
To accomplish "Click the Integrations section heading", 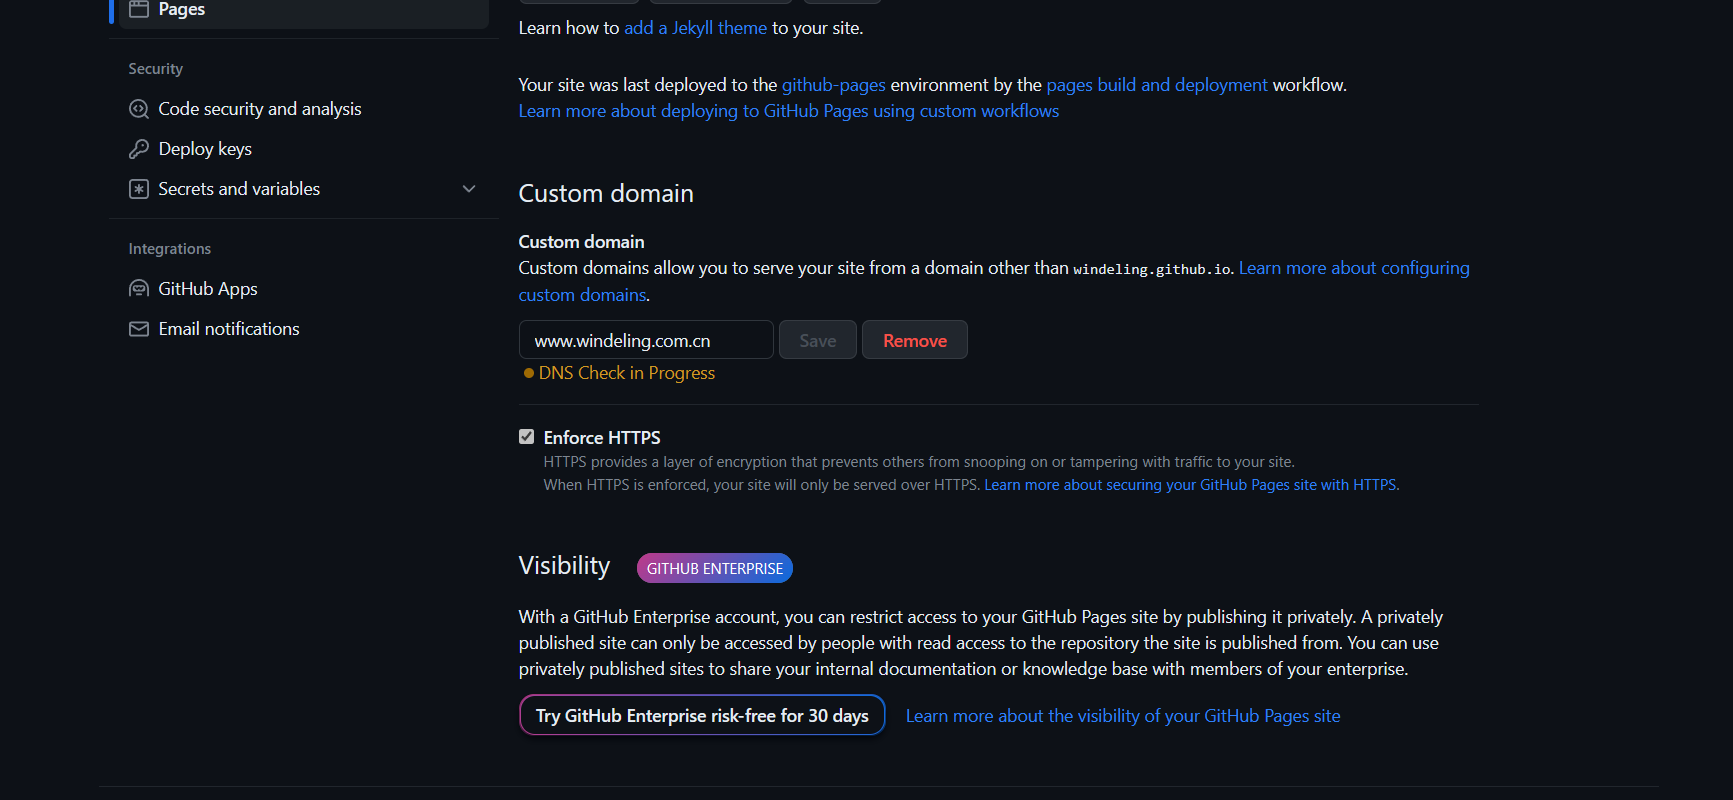I will tap(170, 249).
